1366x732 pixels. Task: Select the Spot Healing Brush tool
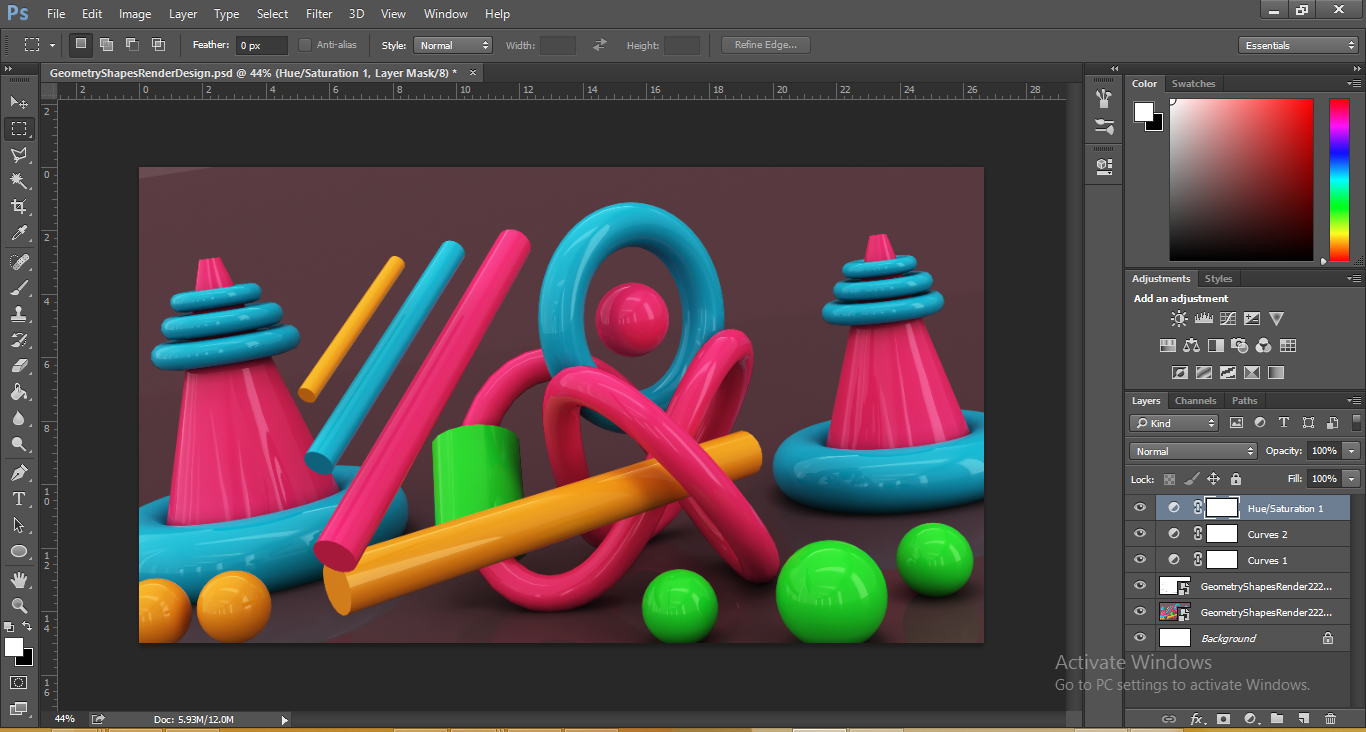(x=18, y=261)
